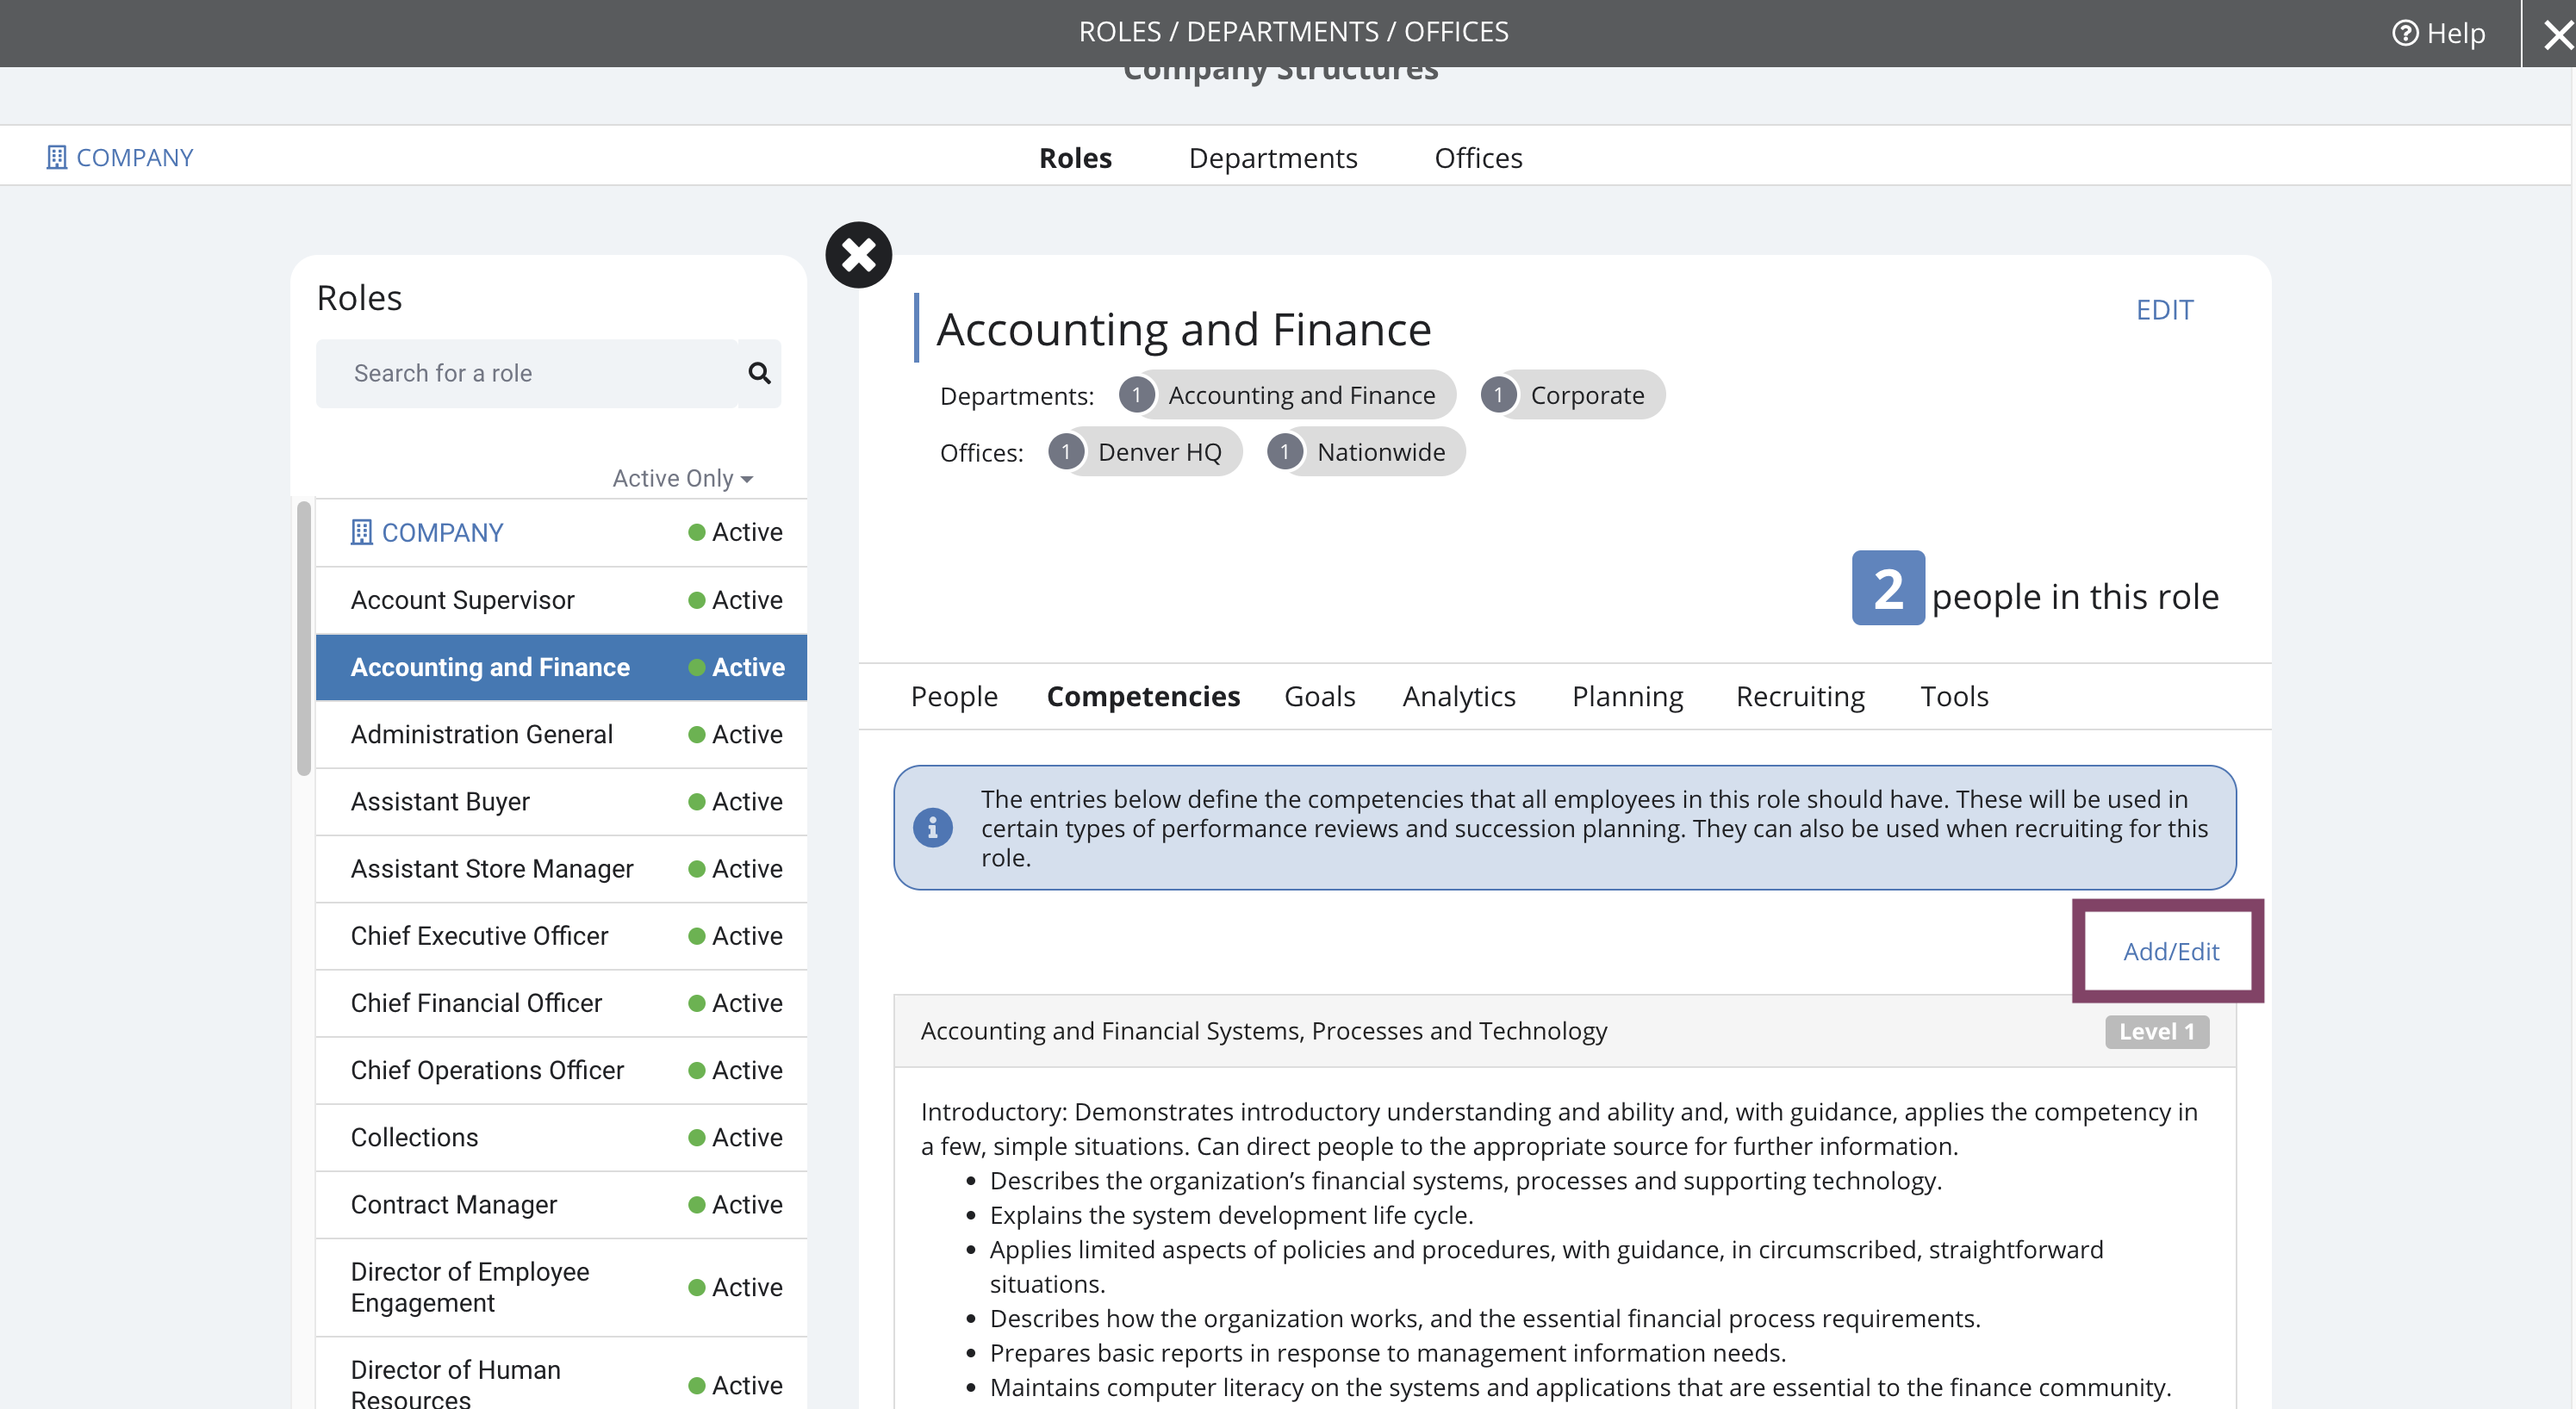Click the Accounting and Finance department chip
2576x1409 pixels.
(1288, 395)
